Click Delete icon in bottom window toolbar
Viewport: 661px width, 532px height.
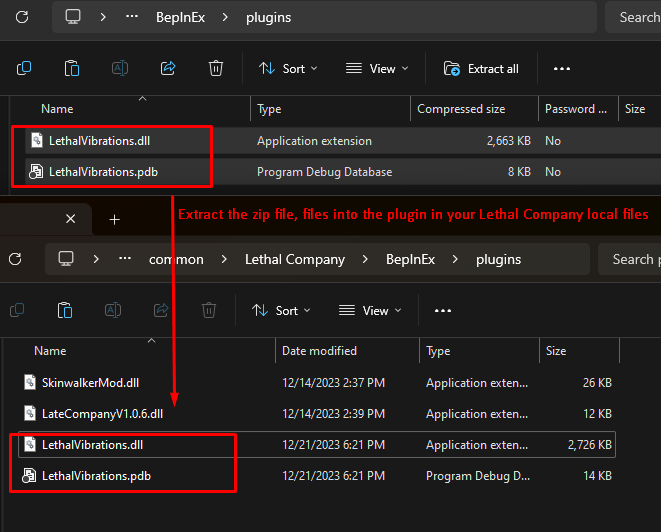click(209, 310)
